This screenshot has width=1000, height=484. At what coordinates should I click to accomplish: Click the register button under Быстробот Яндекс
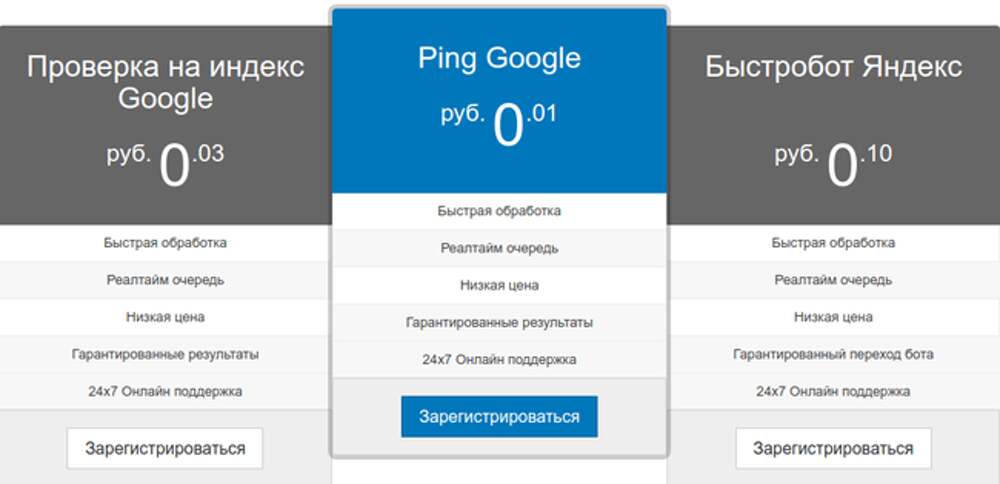(833, 448)
